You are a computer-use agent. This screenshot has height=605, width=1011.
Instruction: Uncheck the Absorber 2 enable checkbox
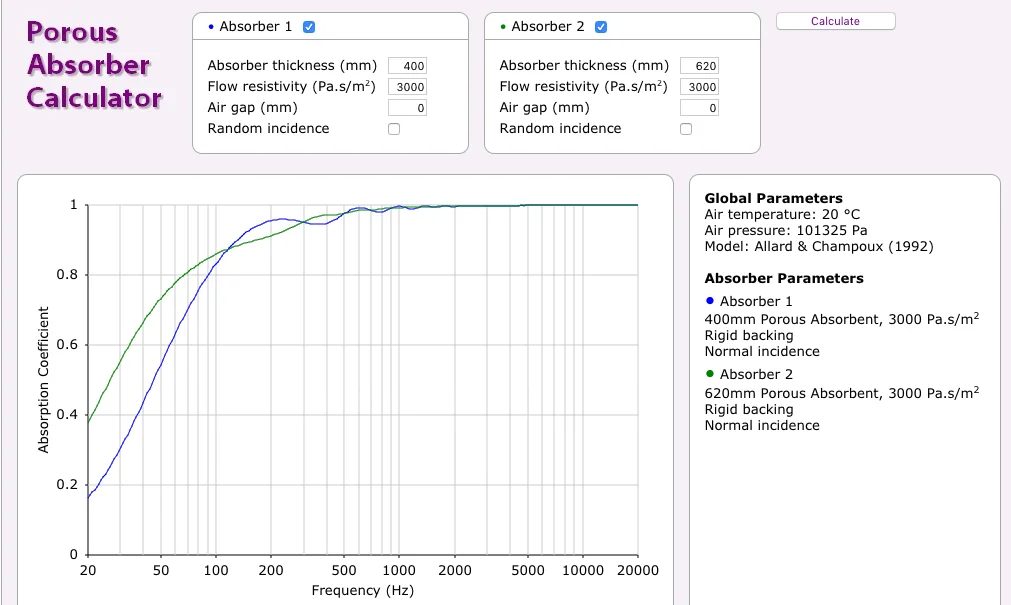(601, 27)
